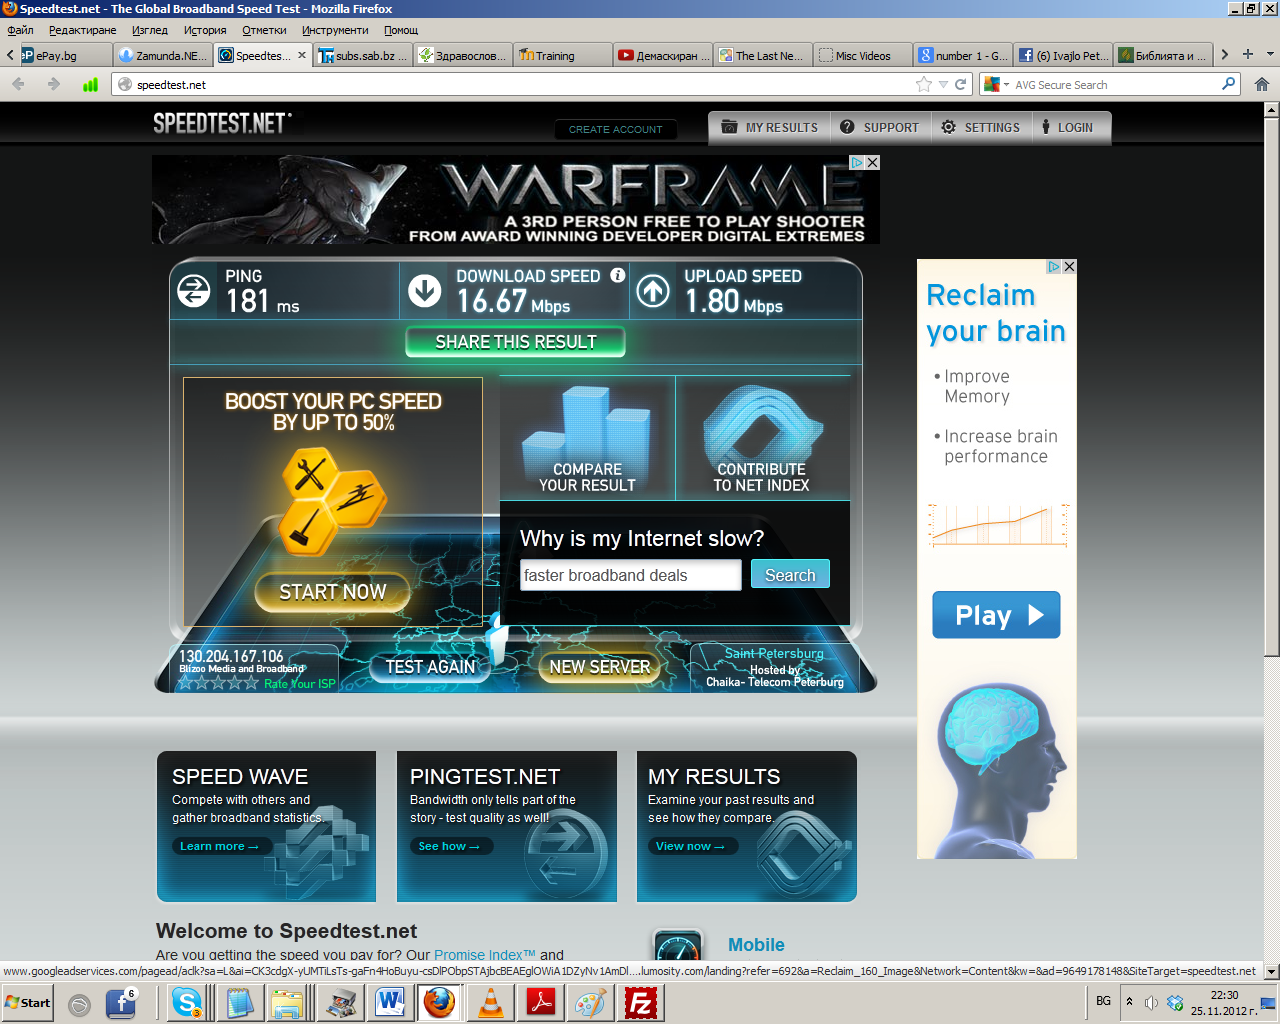The width and height of the screenshot is (1280, 1024).
Task: Open Microsoft Word from the taskbar
Action: click(x=389, y=1002)
